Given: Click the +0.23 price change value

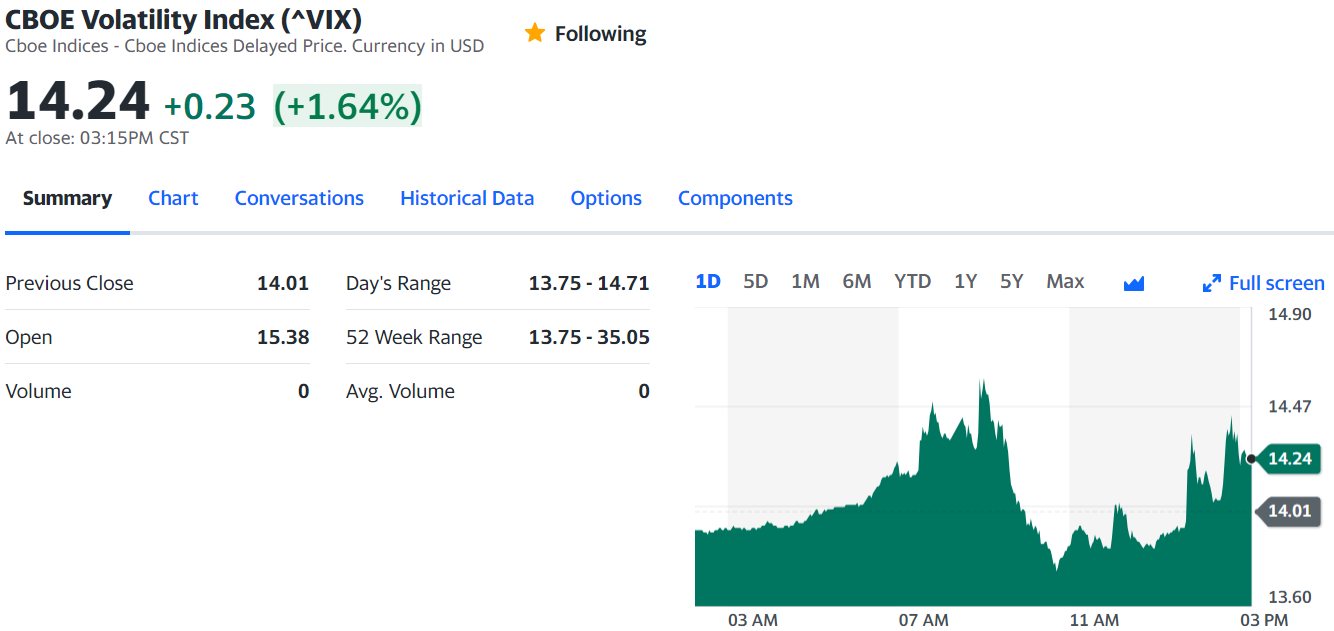Looking at the screenshot, I should pyautogui.click(x=210, y=106).
